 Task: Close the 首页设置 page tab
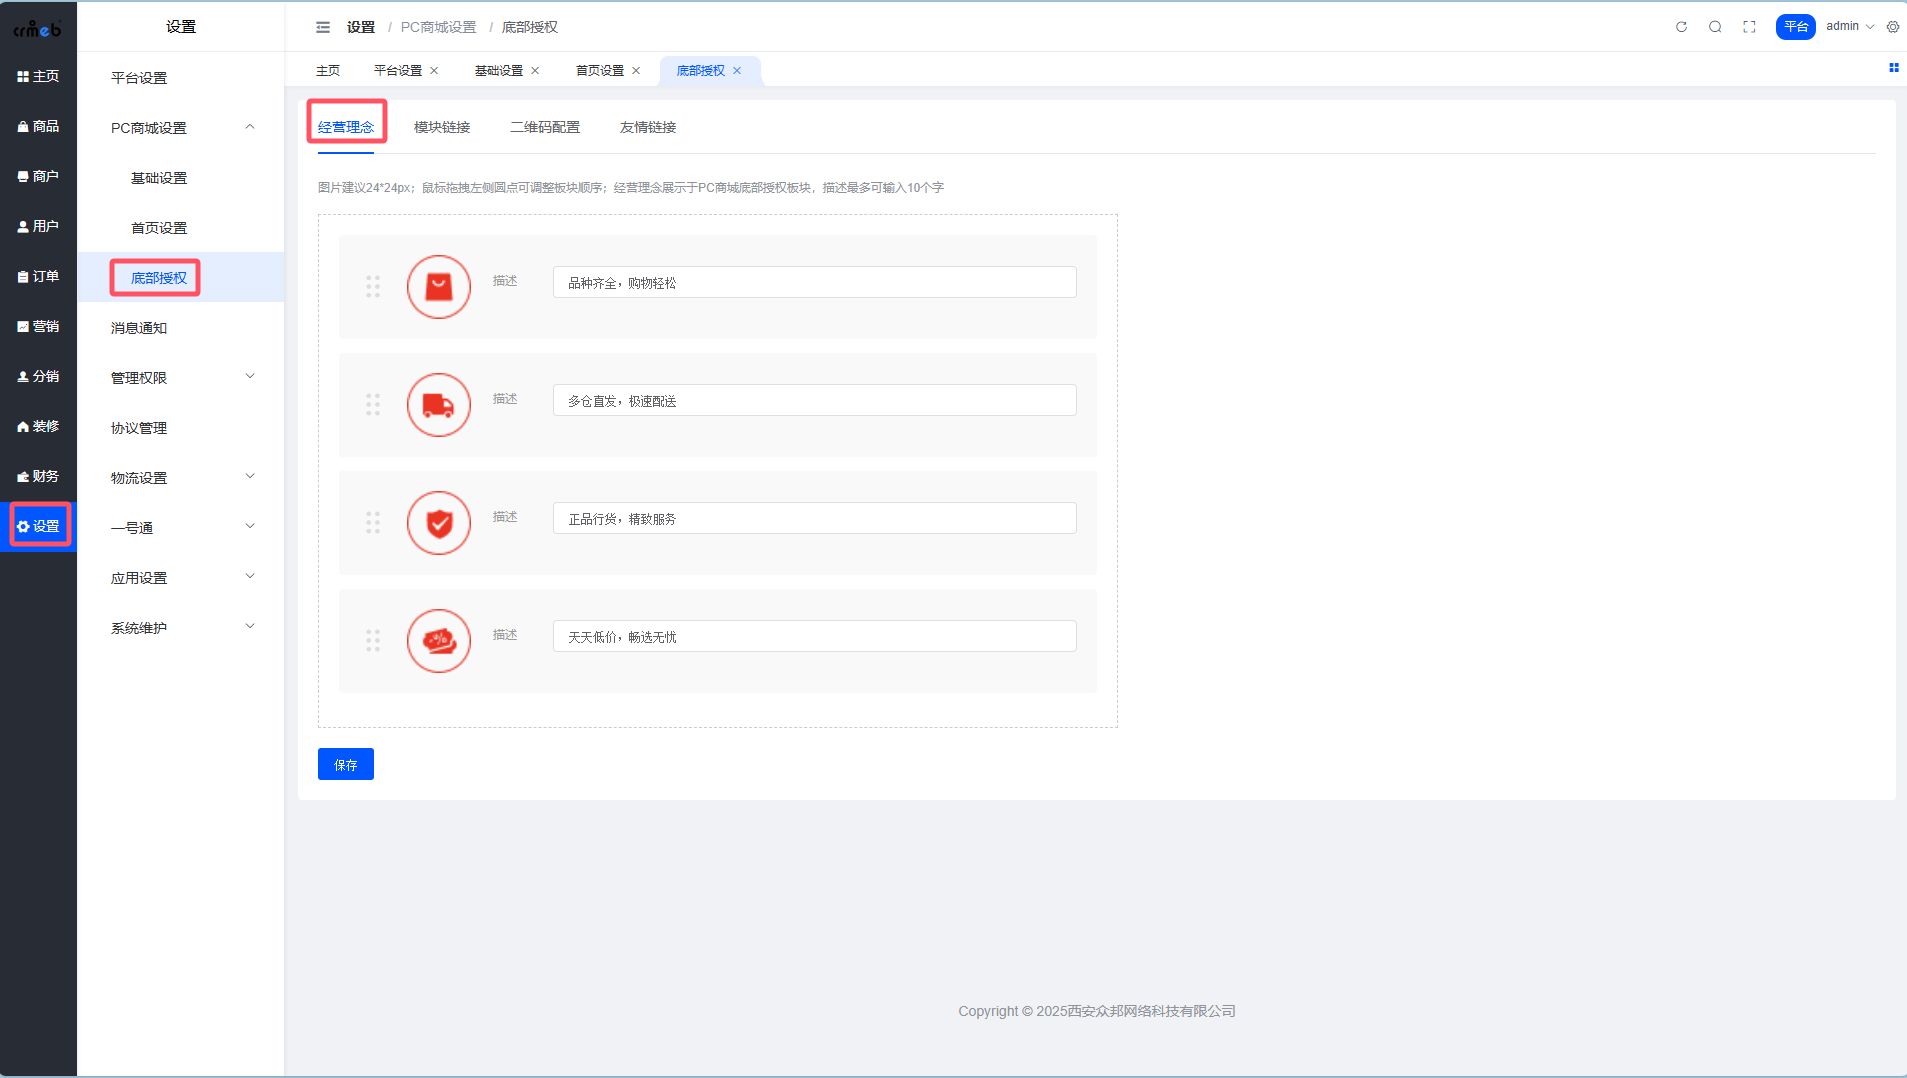tap(636, 71)
